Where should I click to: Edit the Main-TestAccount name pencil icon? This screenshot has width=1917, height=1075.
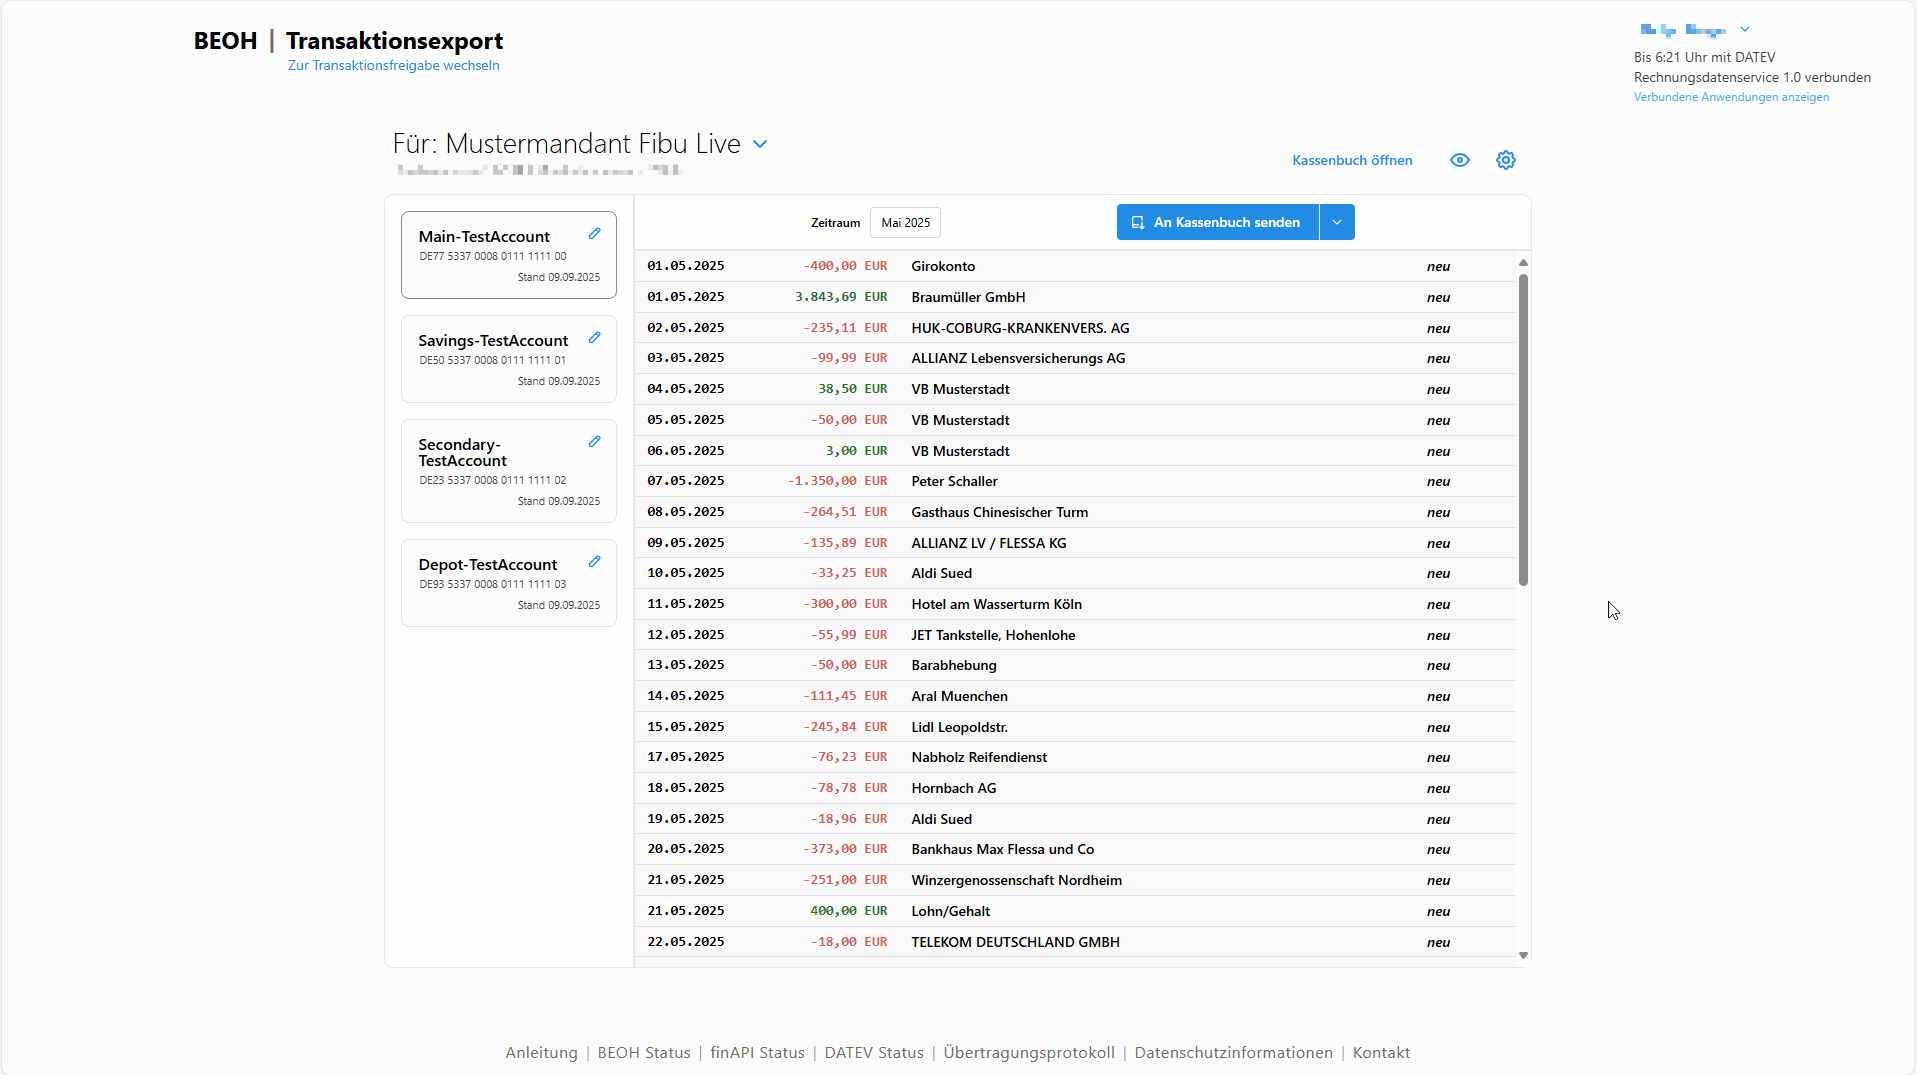pyautogui.click(x=595, y=233)
